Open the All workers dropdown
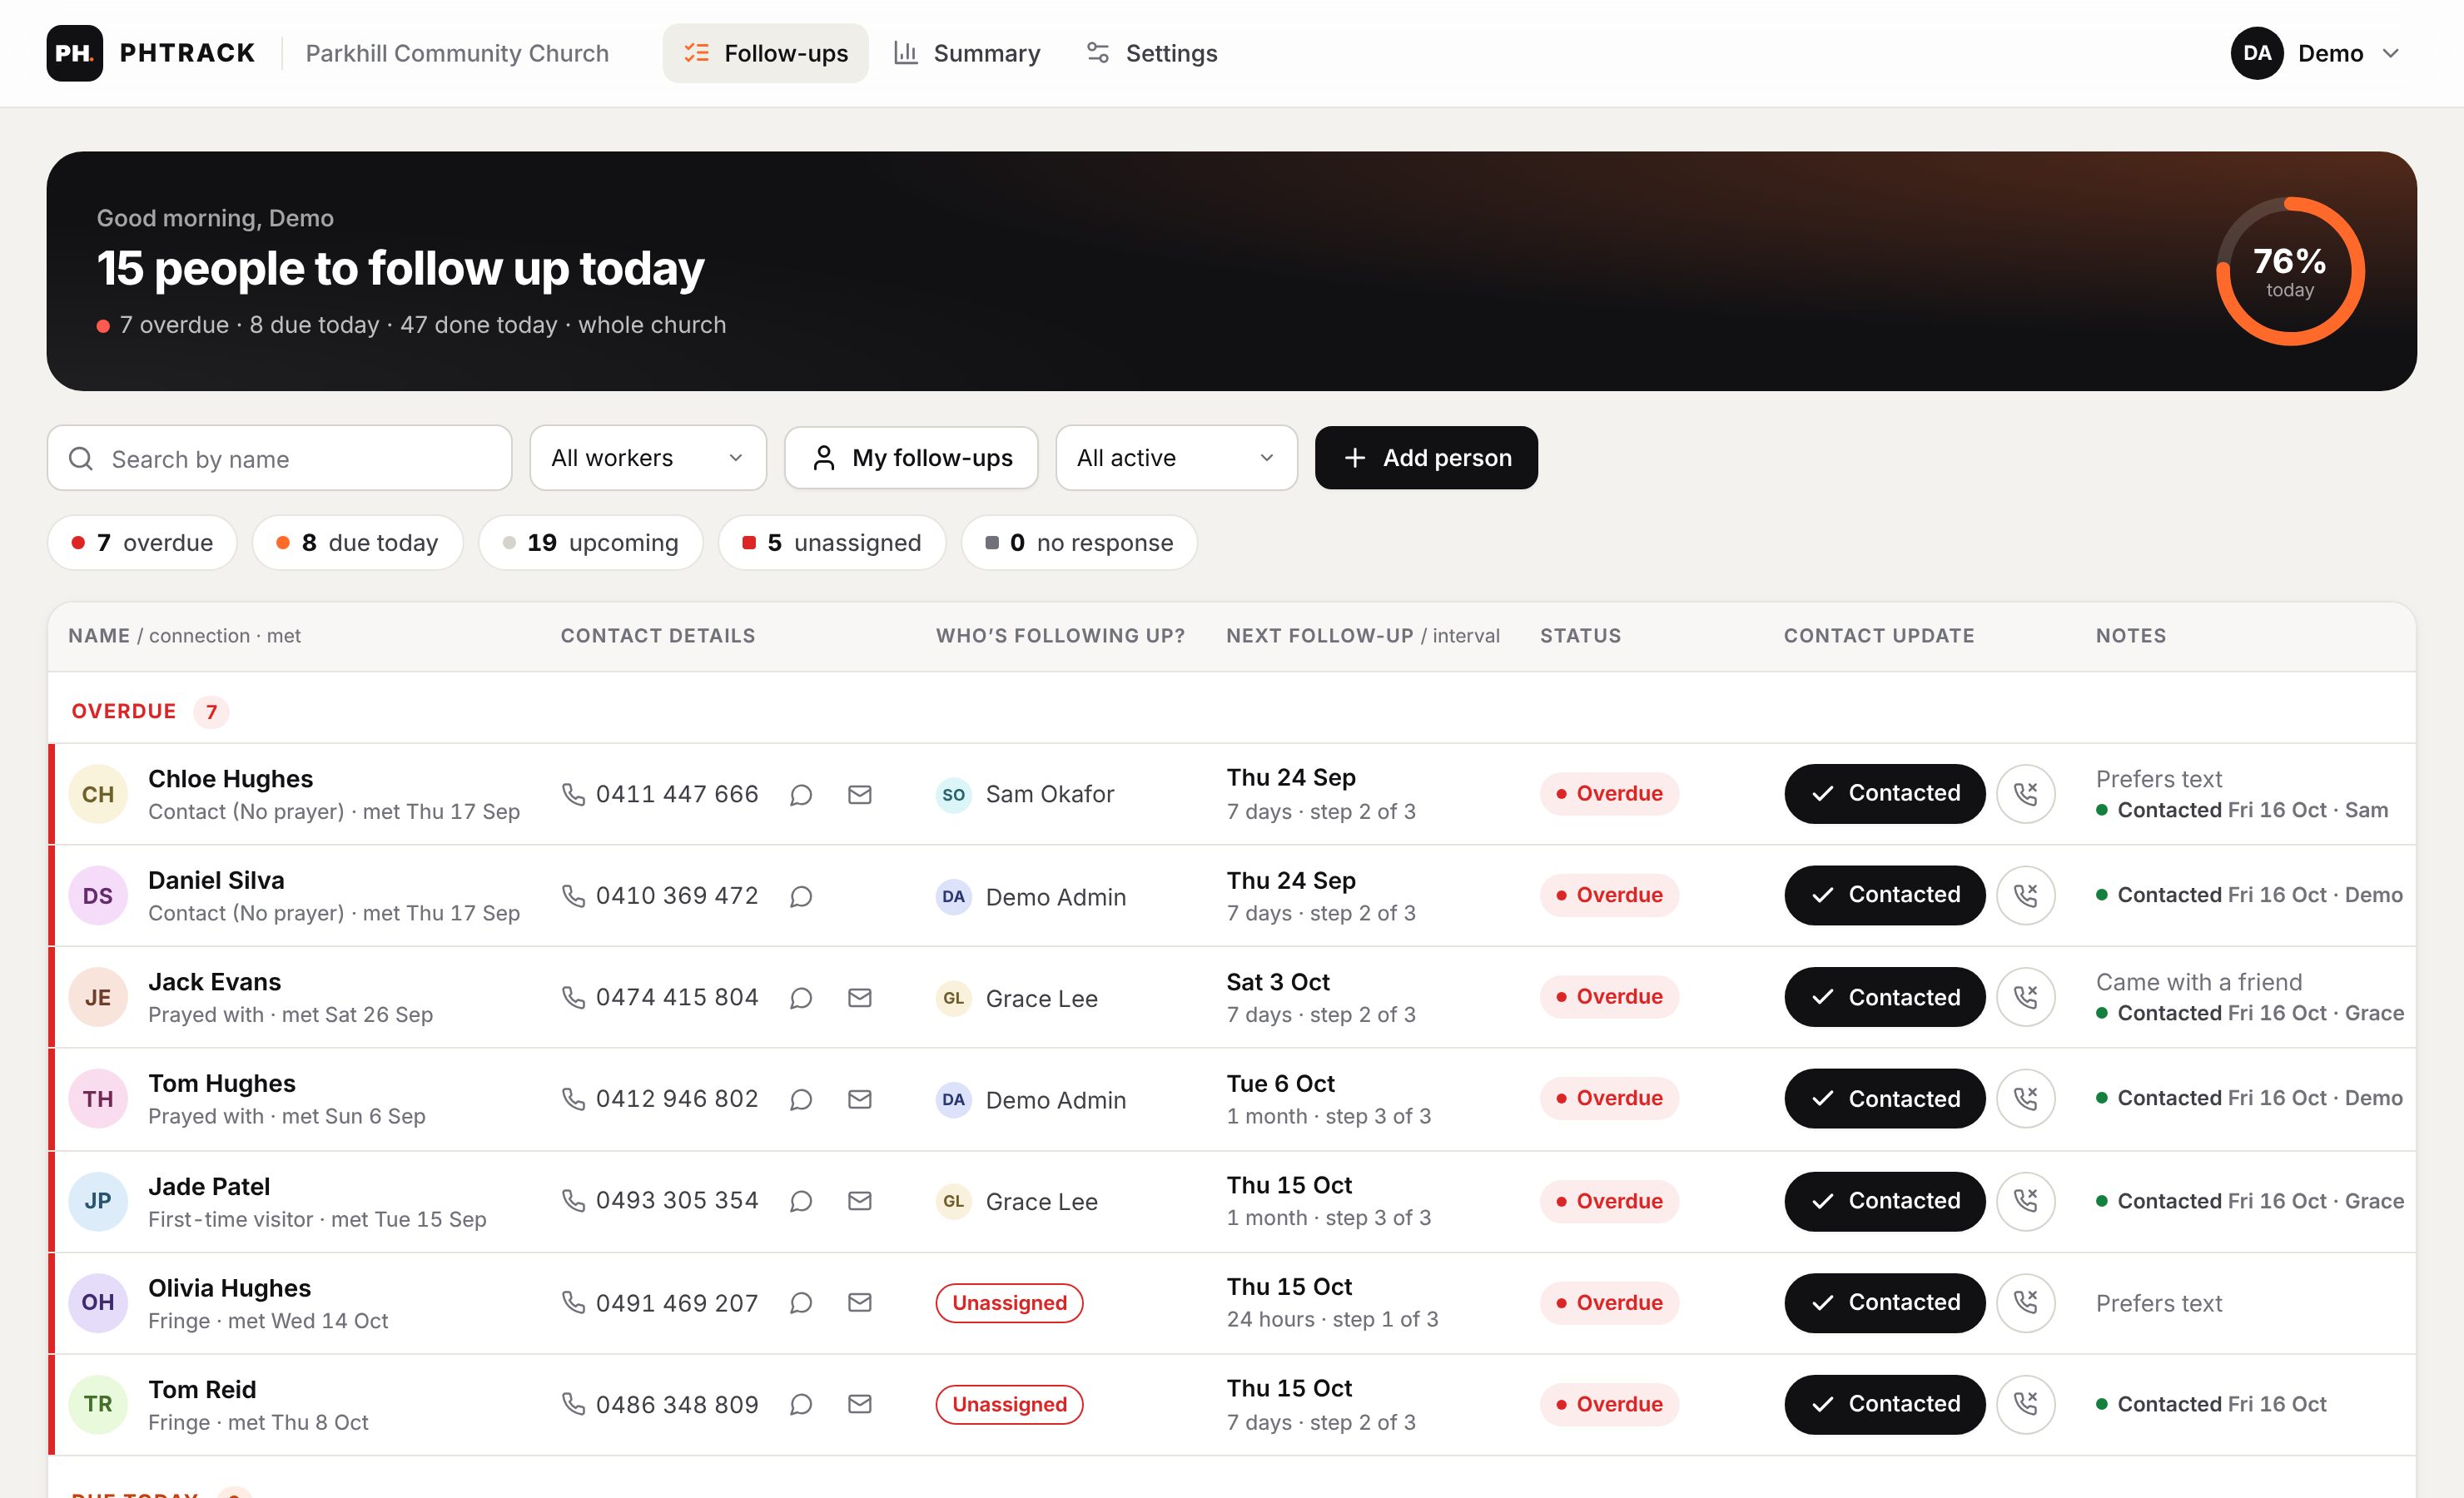Image resolution: width=2464 pixels, height=1498 pixels. coord(648,458)
